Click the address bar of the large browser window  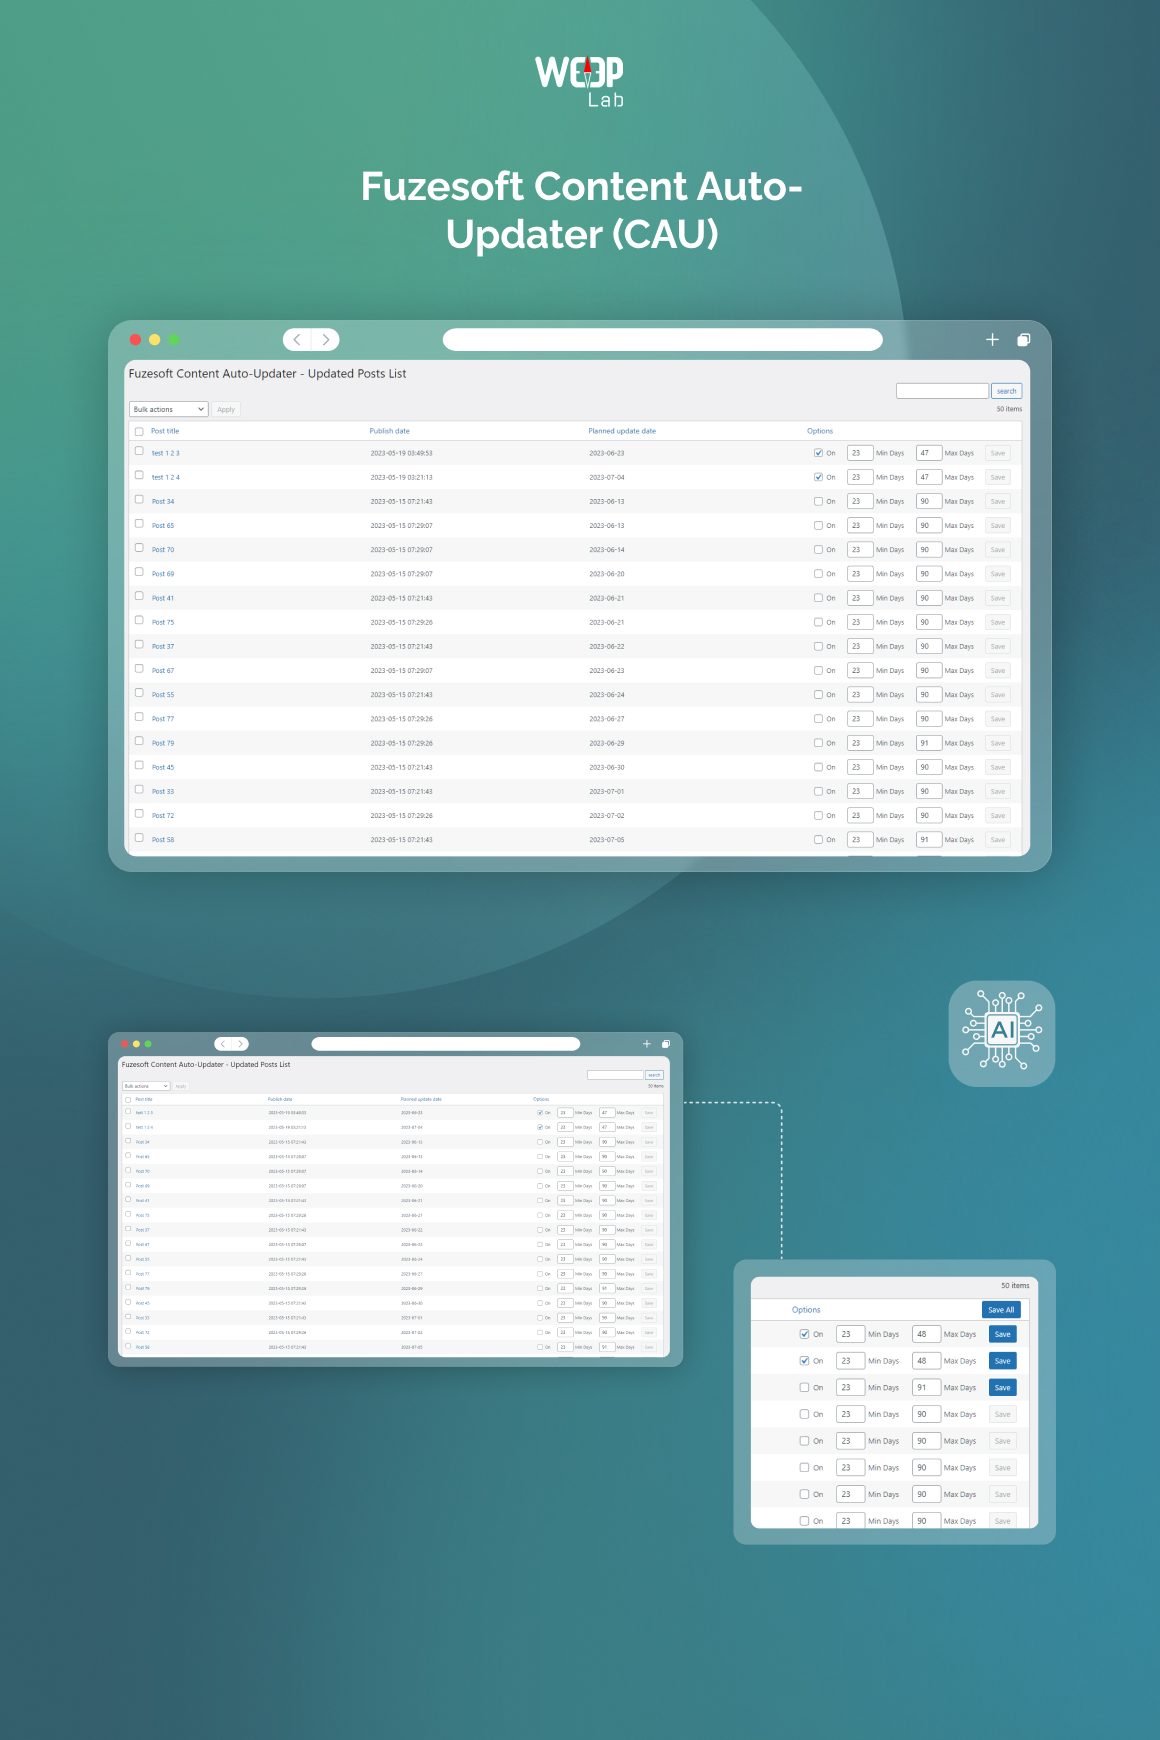tap(662, 340)
